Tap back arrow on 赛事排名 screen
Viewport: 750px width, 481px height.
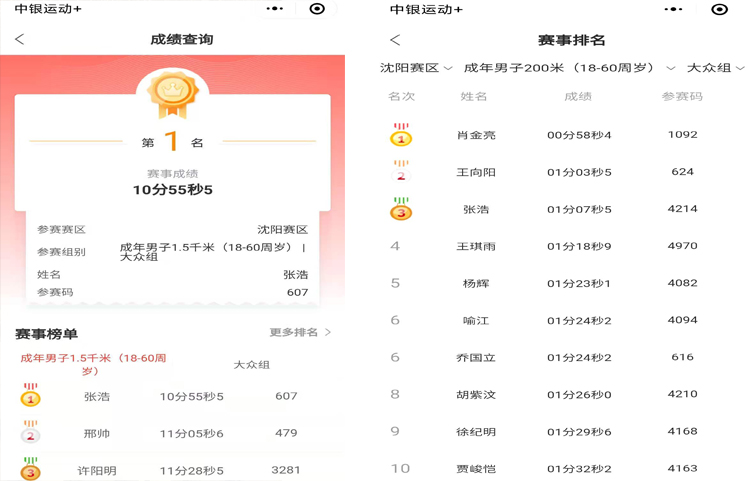pos(395,40)
